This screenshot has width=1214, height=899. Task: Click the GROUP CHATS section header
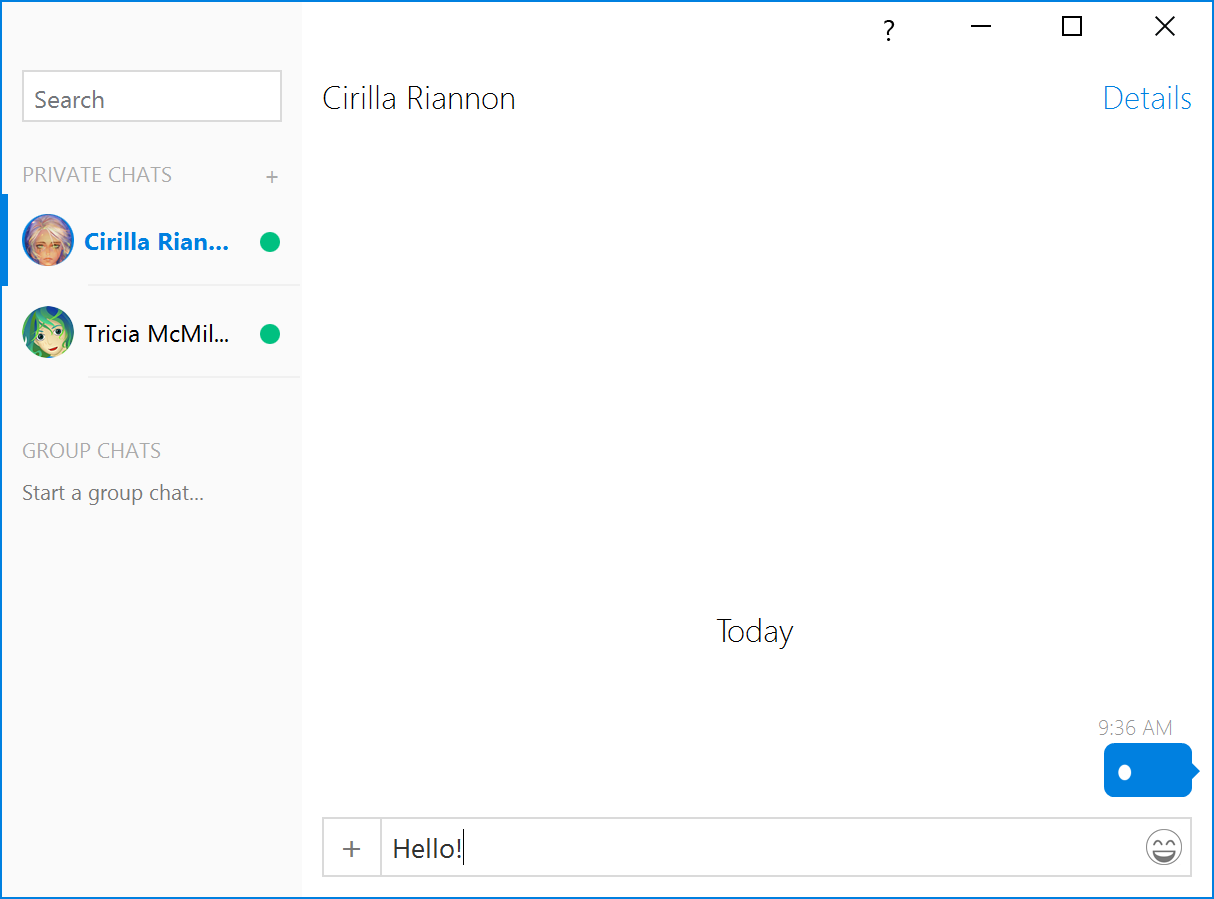click(91, 451)
